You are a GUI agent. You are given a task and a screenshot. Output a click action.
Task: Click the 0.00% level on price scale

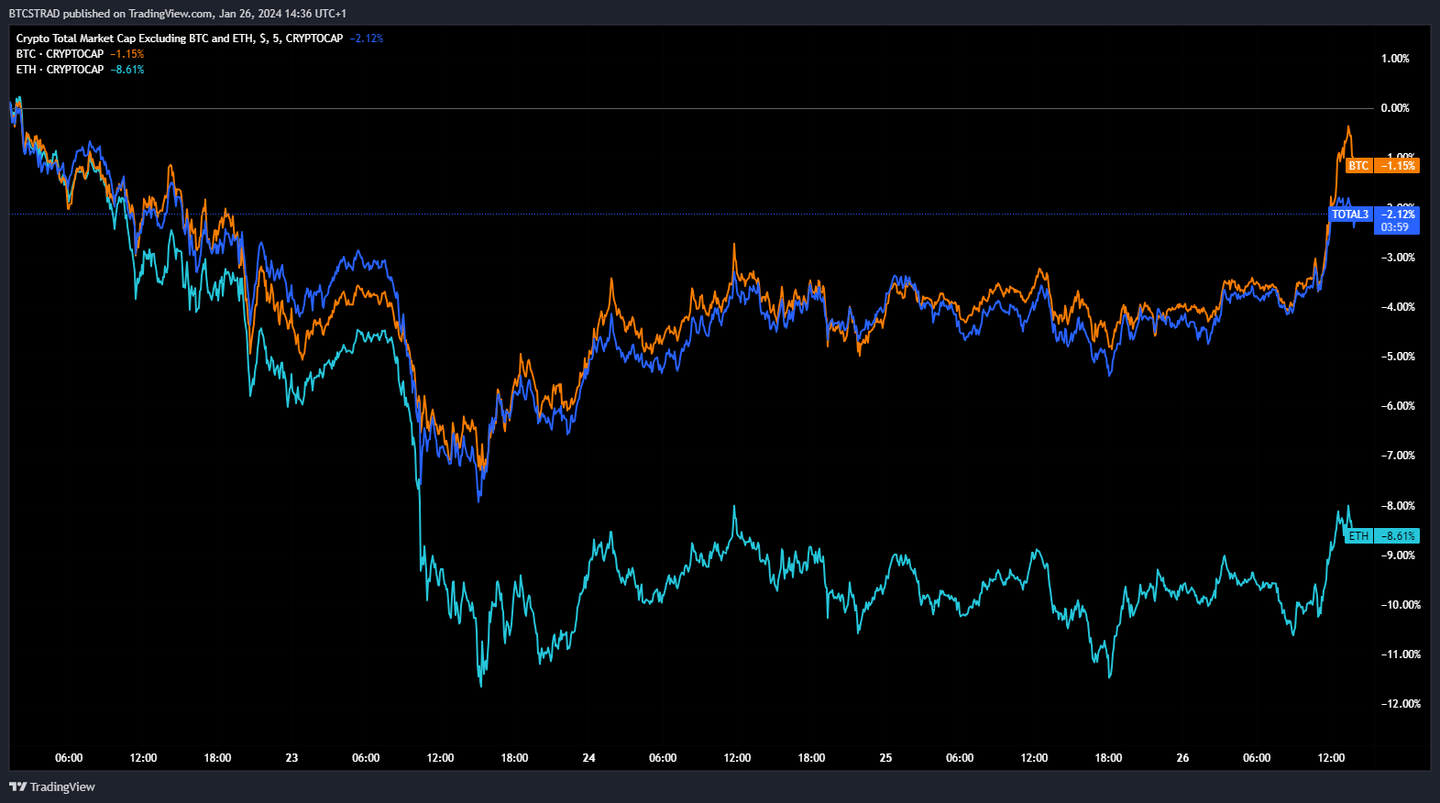point(1394,108)
